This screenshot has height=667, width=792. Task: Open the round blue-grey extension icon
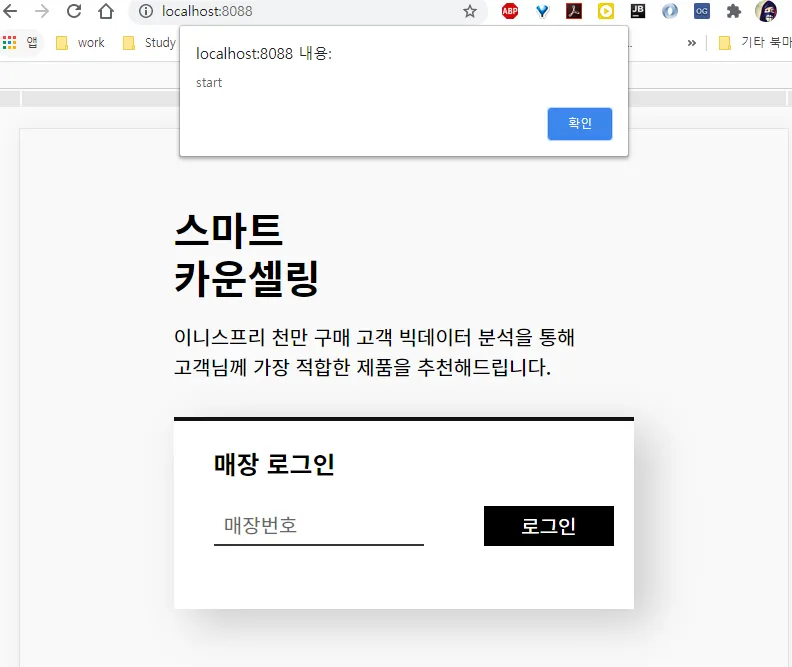tap(670, 11)
